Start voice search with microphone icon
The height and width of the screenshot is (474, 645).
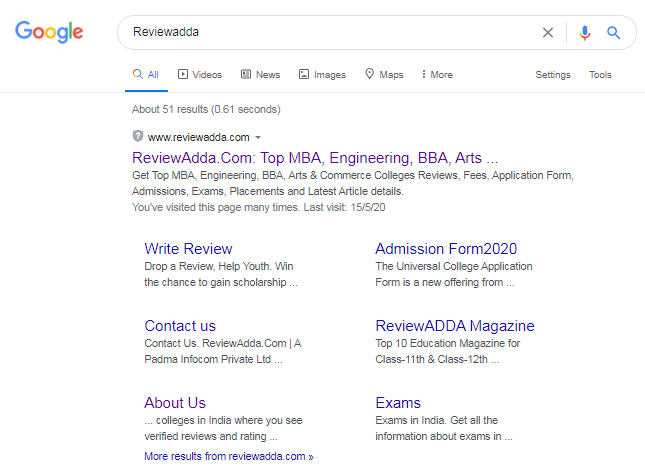(585, 32)
